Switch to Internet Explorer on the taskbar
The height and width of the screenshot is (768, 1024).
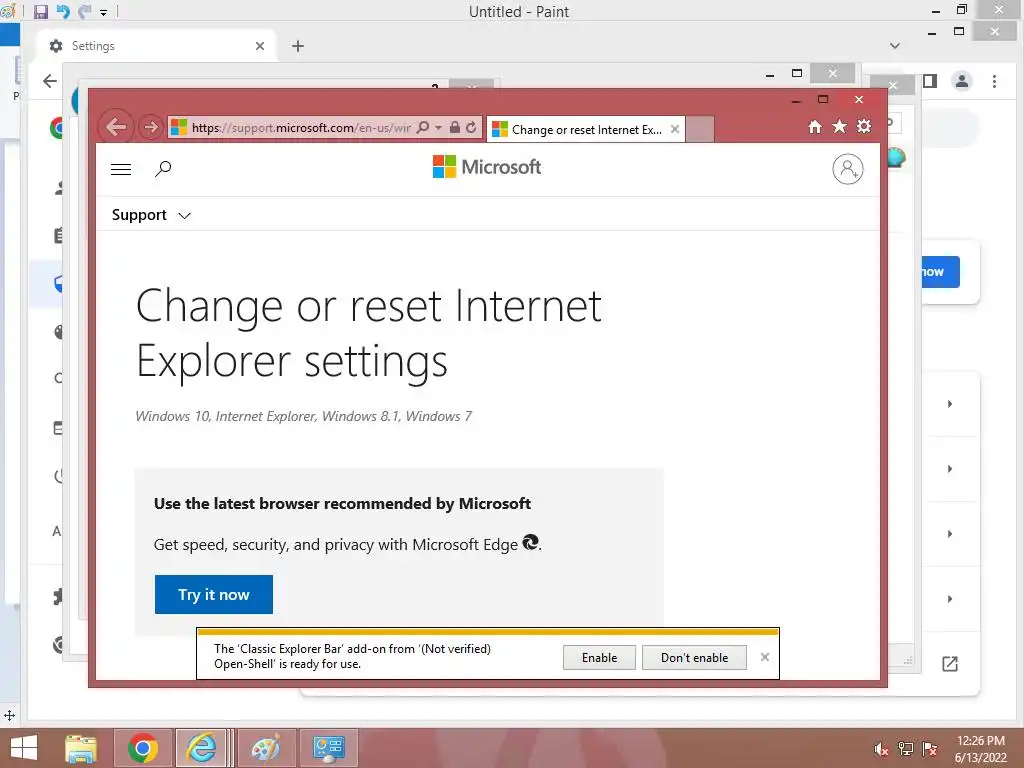(x=201, y=748)
